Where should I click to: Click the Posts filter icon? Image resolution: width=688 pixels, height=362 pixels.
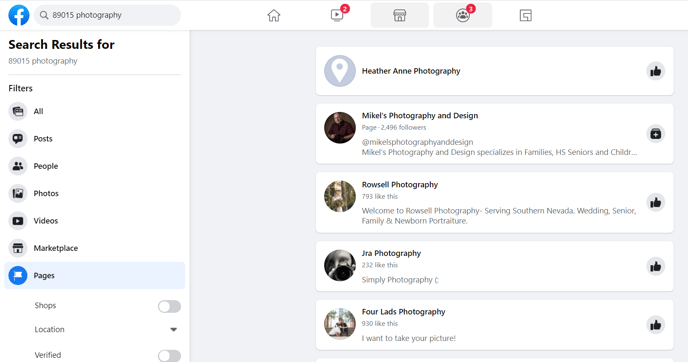coord(18,139)
